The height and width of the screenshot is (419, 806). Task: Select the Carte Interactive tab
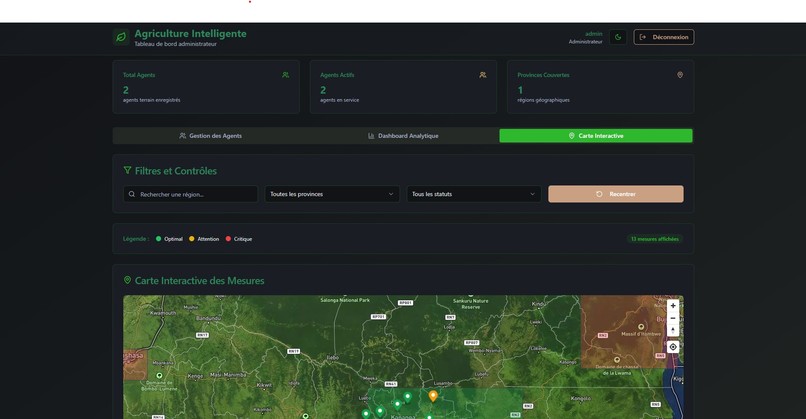pos(596,136)
